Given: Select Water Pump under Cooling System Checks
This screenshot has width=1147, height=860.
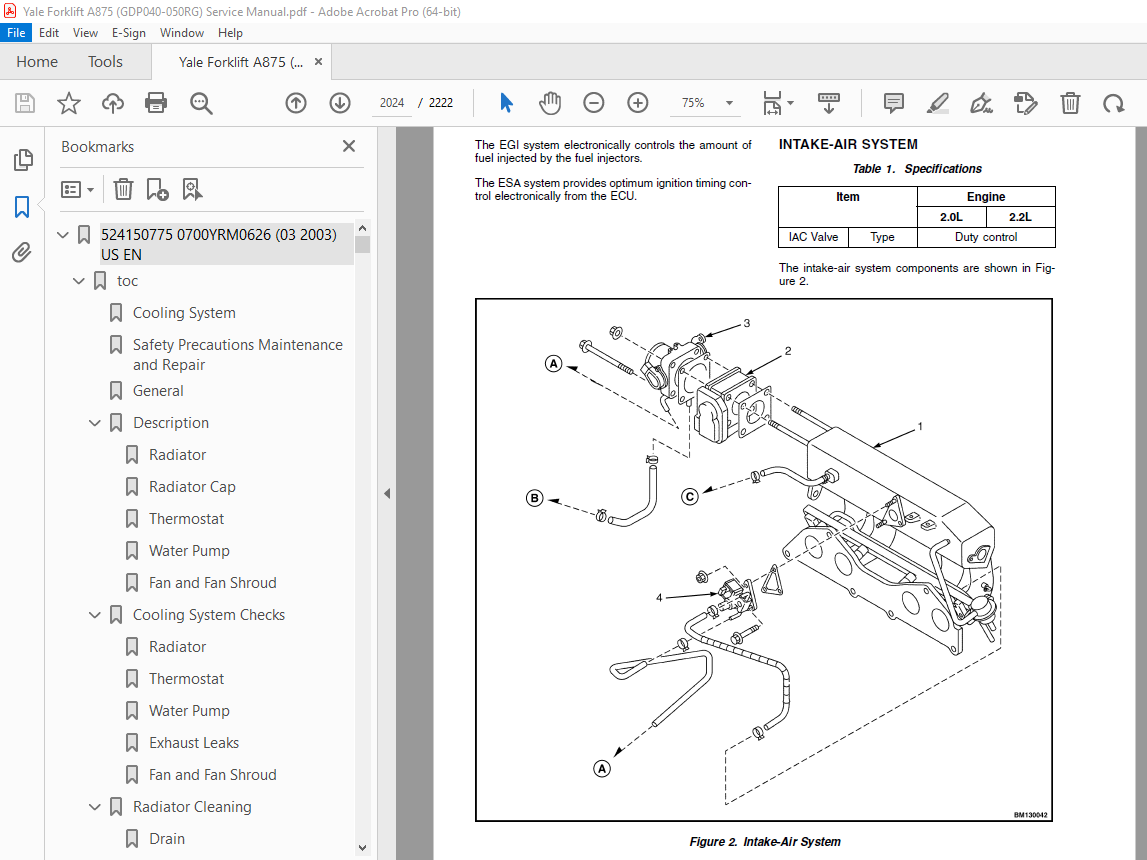Looking at the screenshot, I should tap(189, 711).
